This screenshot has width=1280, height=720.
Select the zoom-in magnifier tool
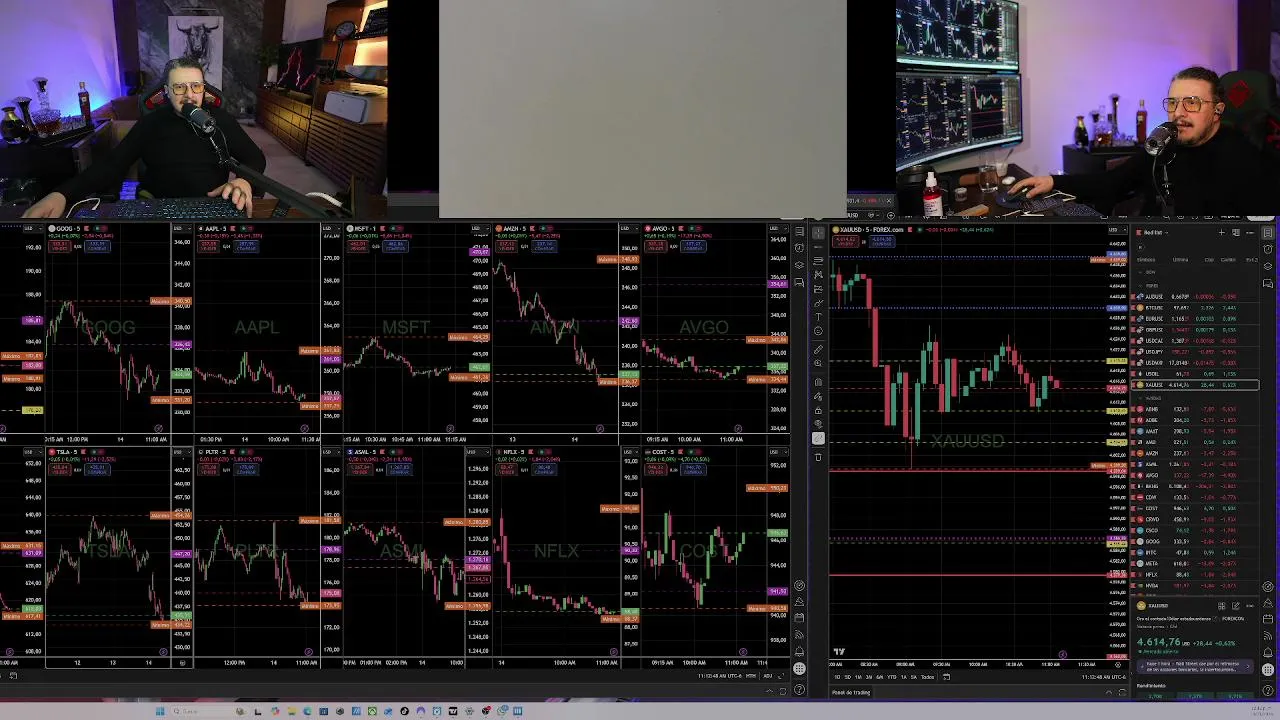click(x=818, y=363)
